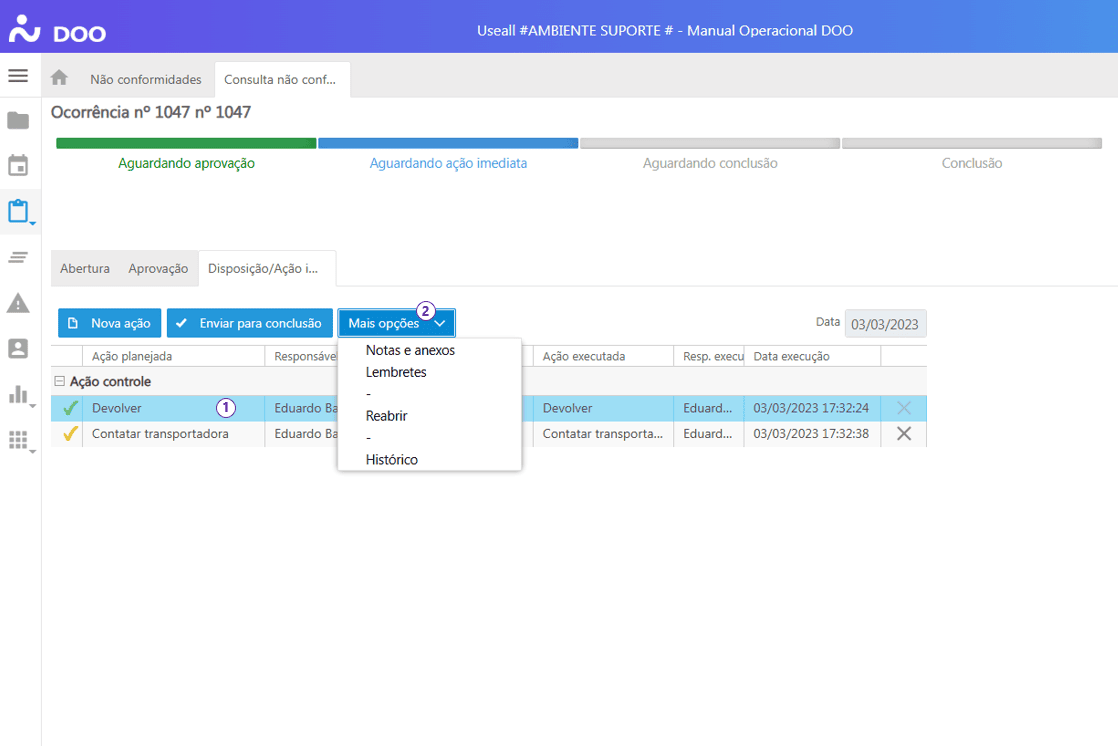
Task: Click the grid apps icon in sidebar
Action: click(x=18, y=440)
